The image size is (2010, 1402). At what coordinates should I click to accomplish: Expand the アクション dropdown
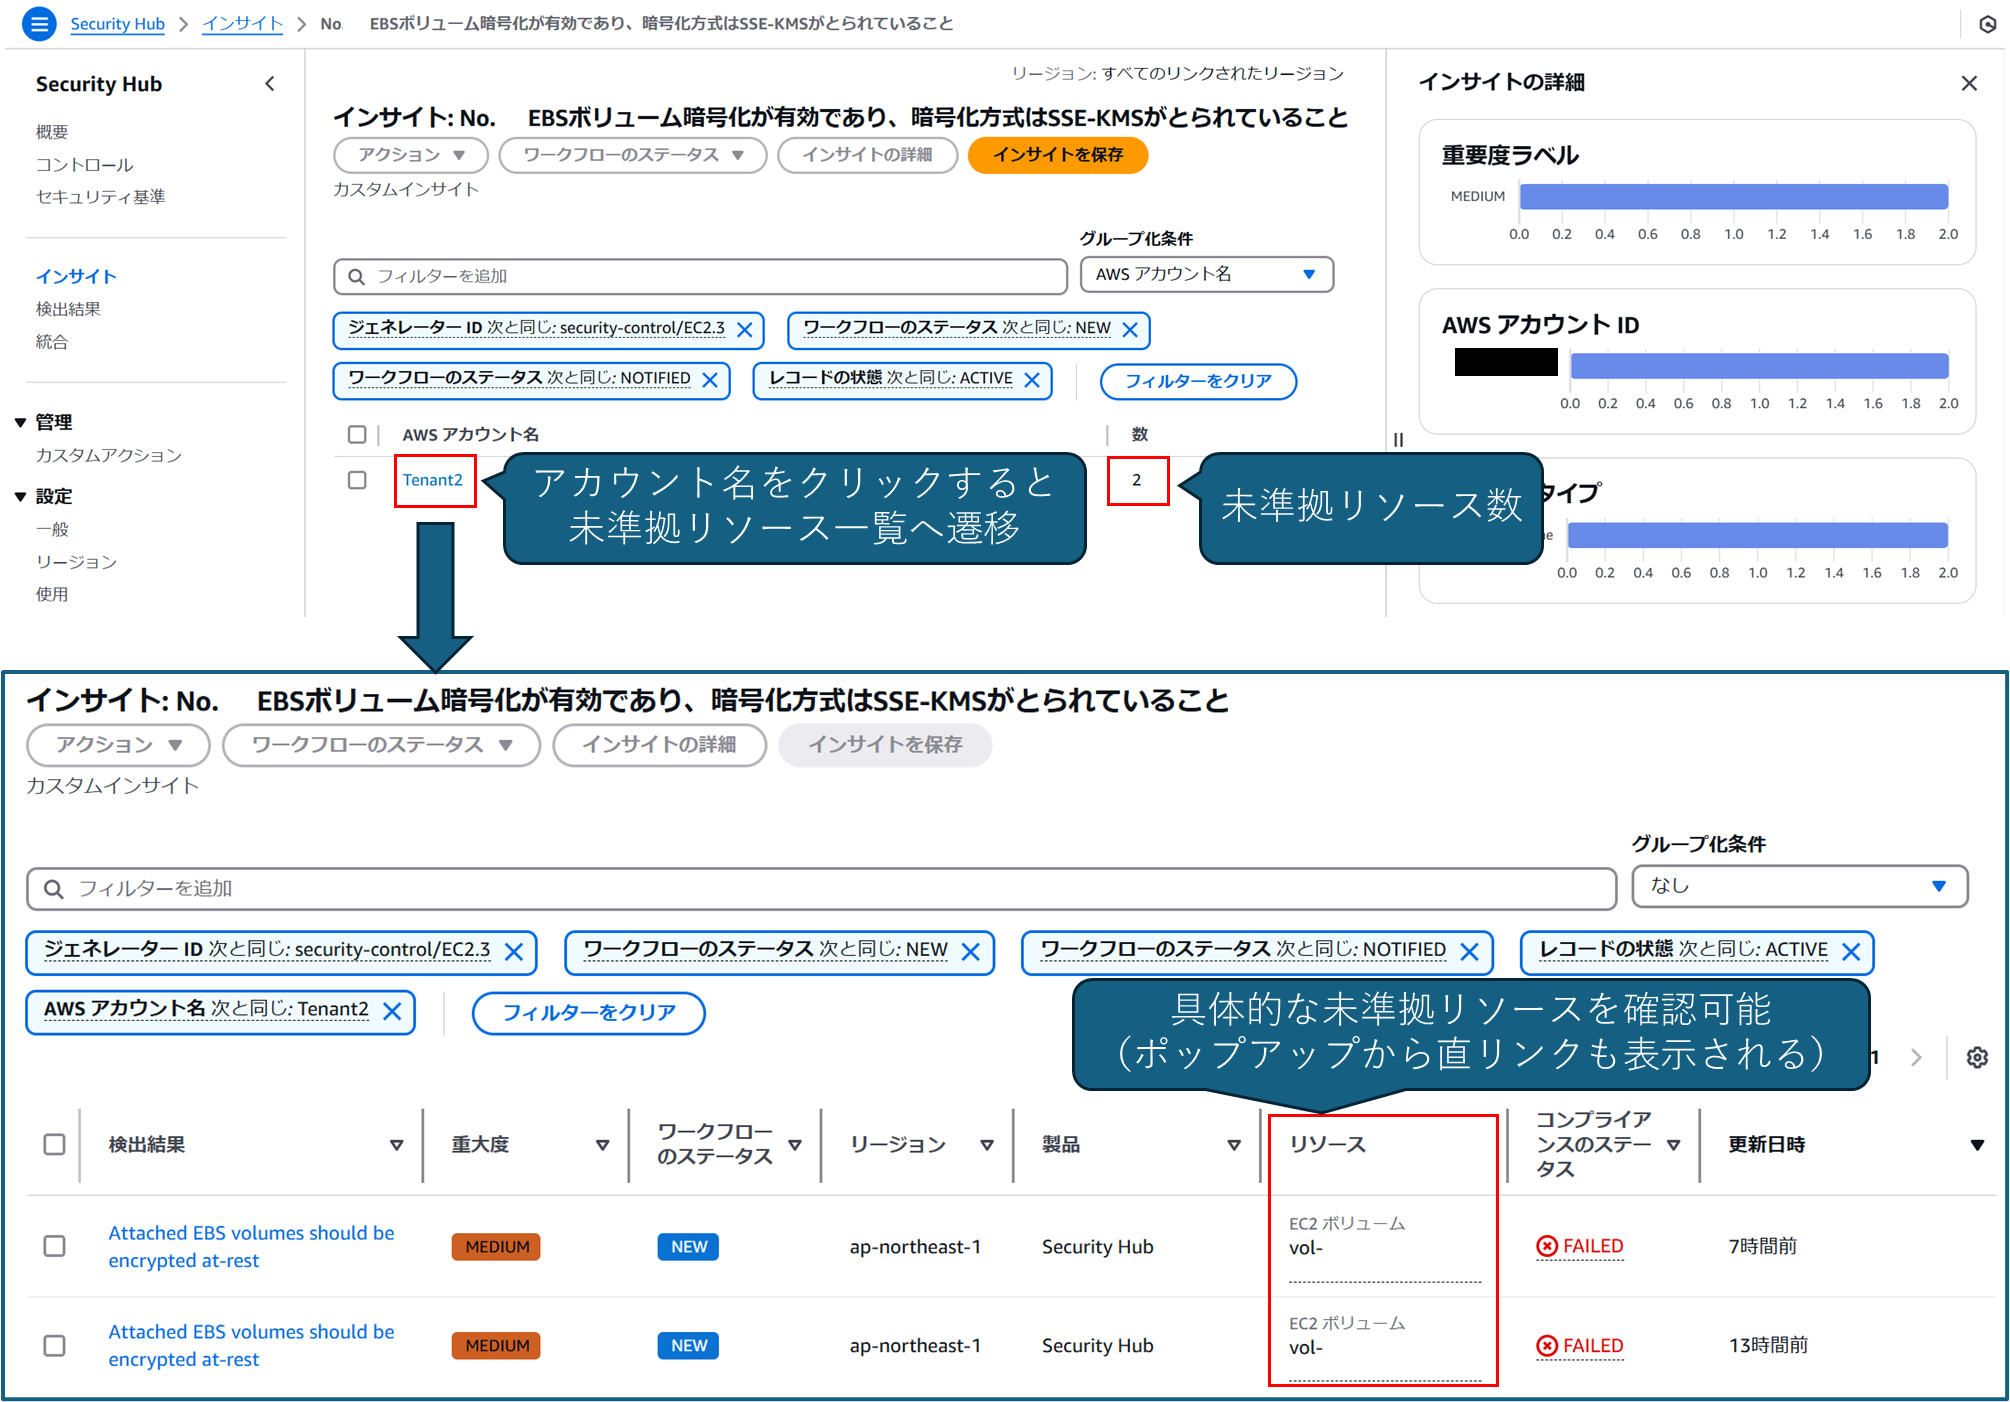pos(409,155)
